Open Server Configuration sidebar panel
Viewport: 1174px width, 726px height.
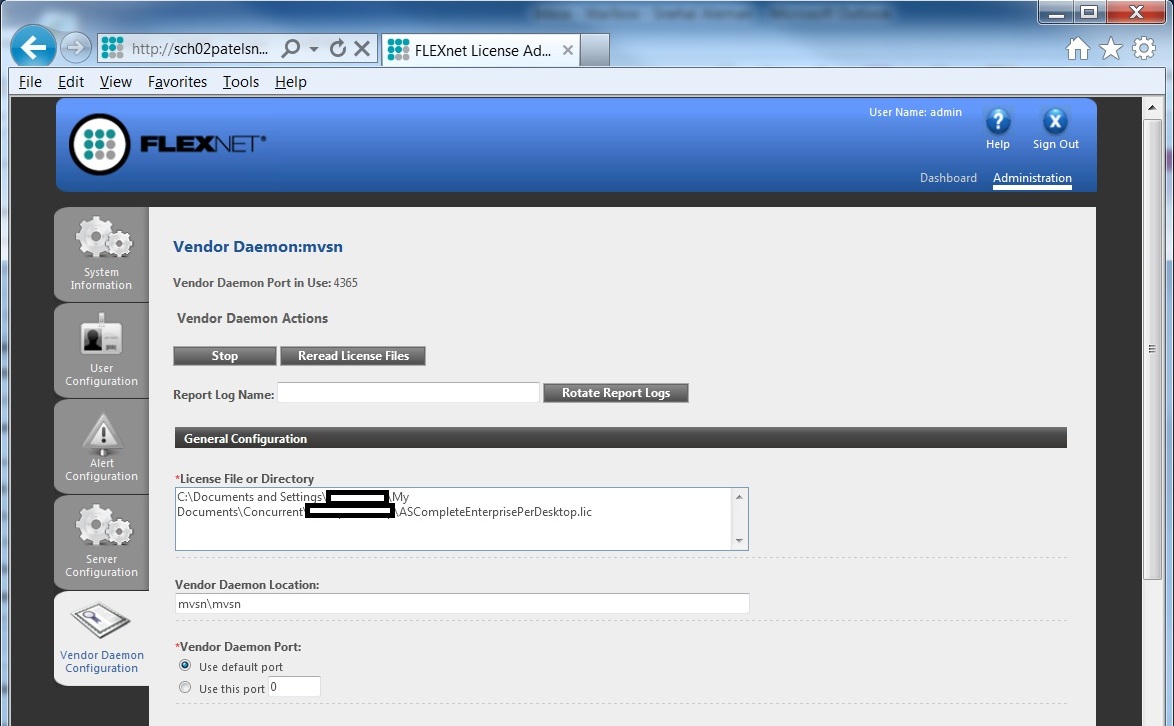point(102,542)
